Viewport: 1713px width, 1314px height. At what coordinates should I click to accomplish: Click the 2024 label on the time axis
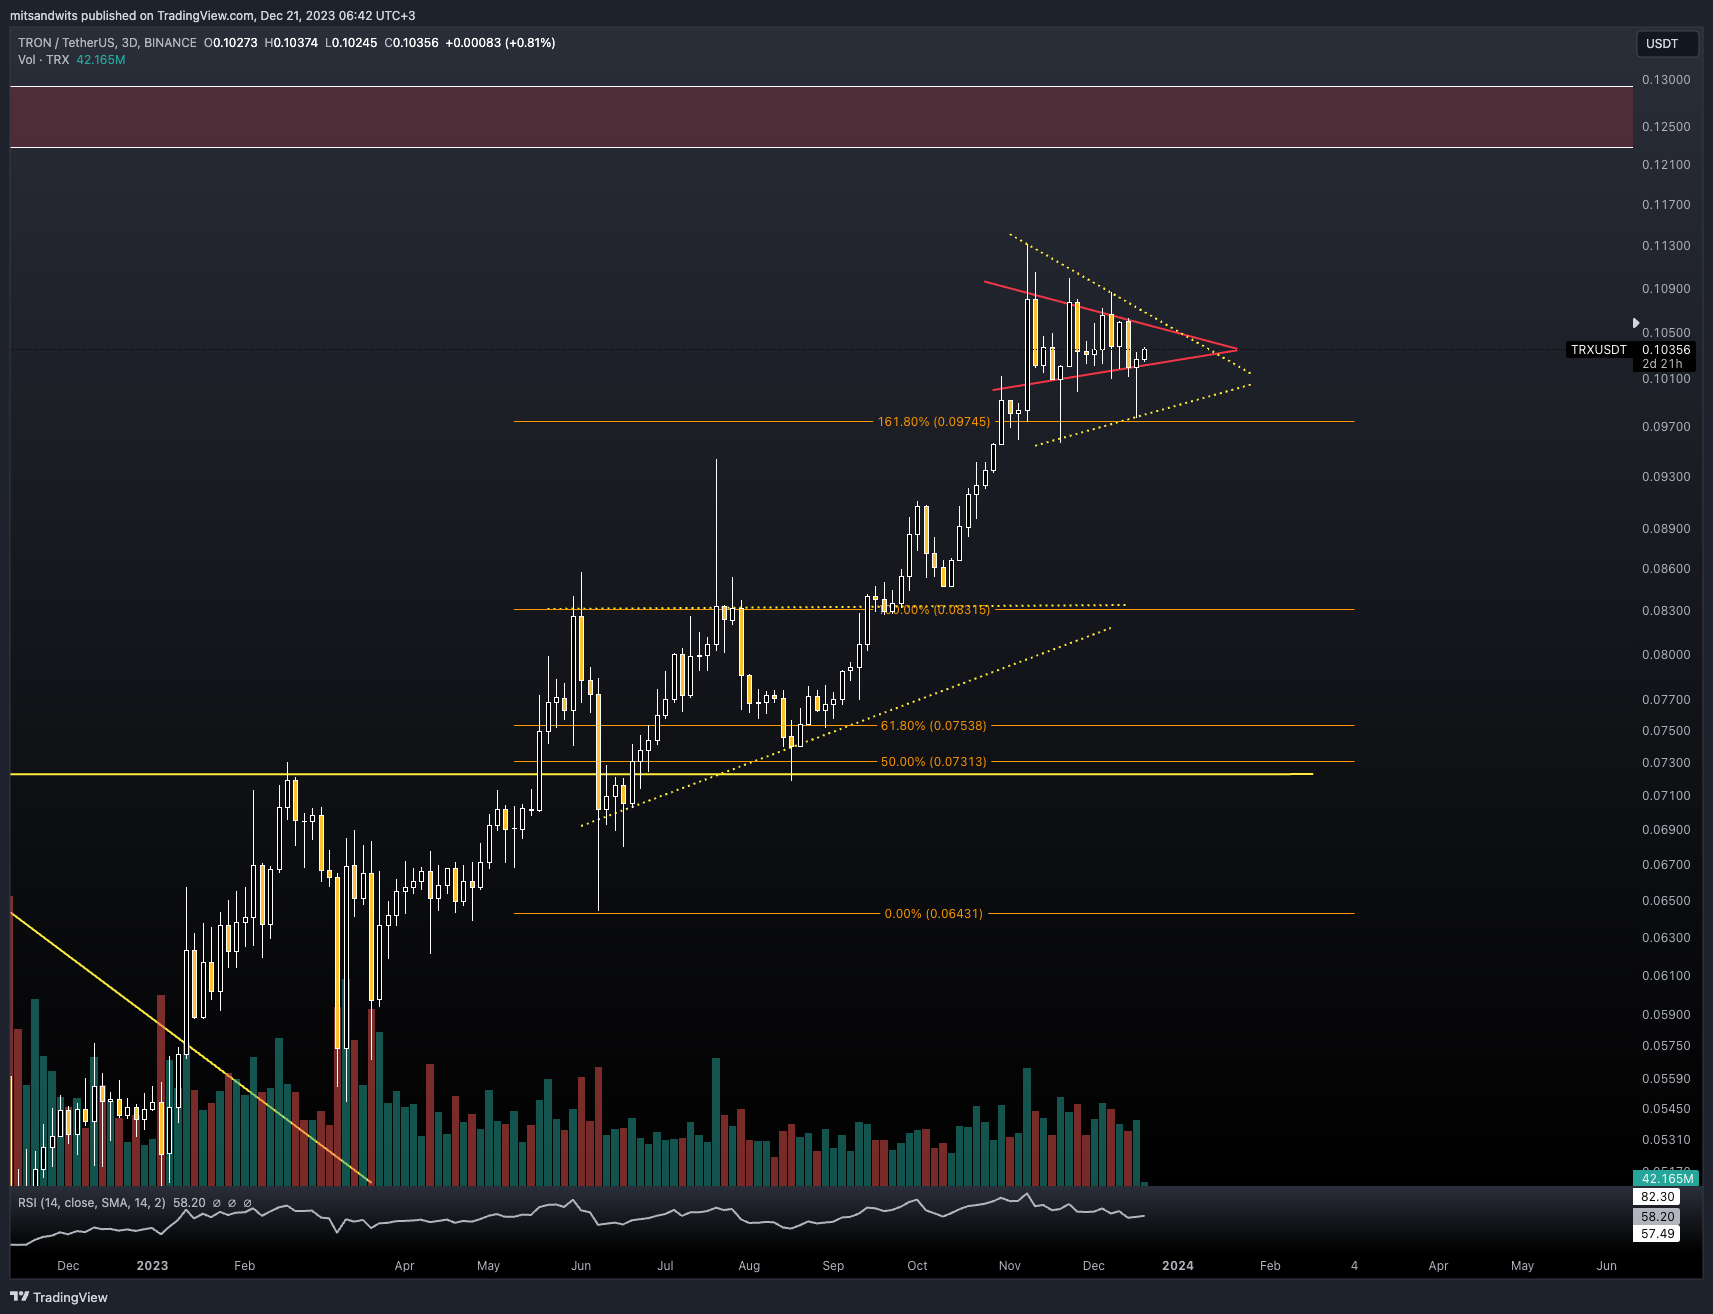click(x=1178, y=1266)
